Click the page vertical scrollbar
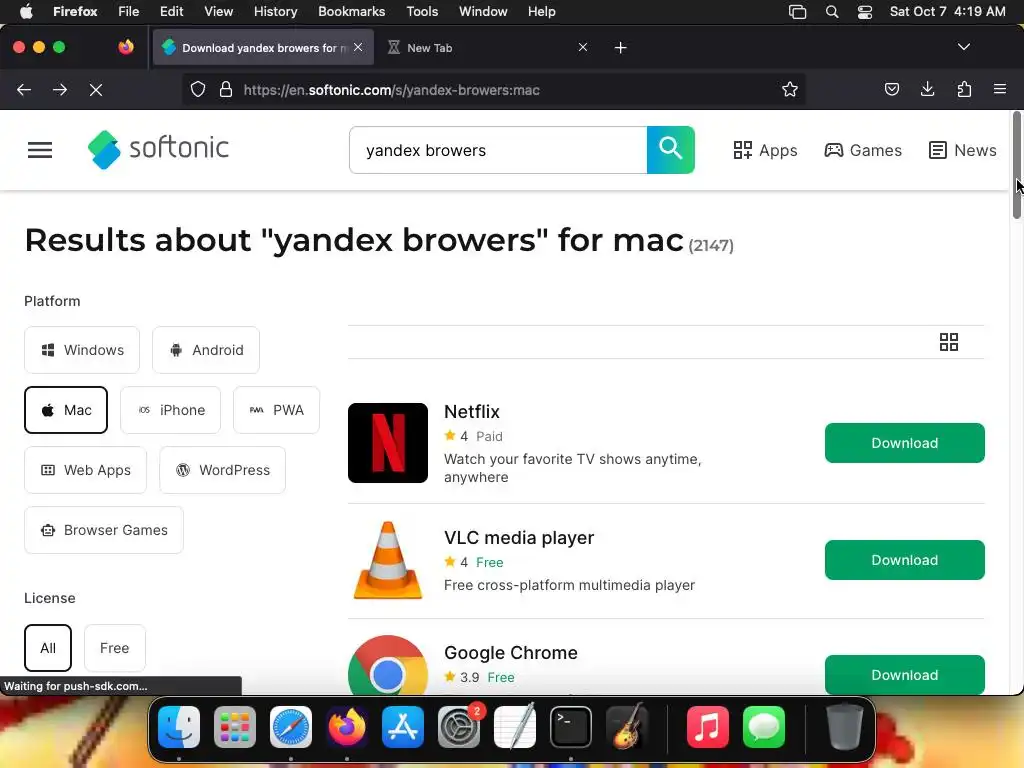This screenshot has height=768, width=1024. click(x=1017, y=165)
